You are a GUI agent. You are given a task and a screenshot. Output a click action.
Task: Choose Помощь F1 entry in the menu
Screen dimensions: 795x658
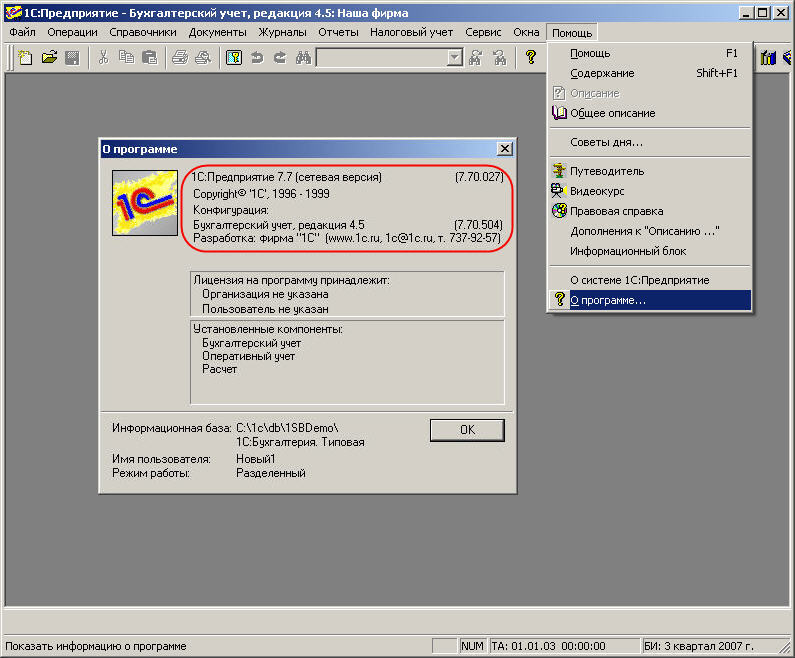click(x=650, y=53)
